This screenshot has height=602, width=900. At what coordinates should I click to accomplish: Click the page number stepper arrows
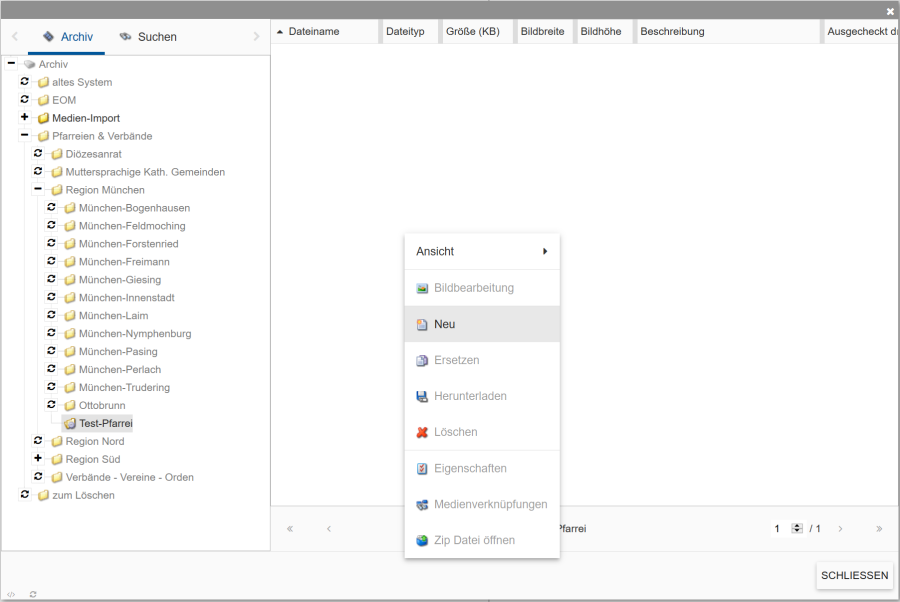(797, 529)
